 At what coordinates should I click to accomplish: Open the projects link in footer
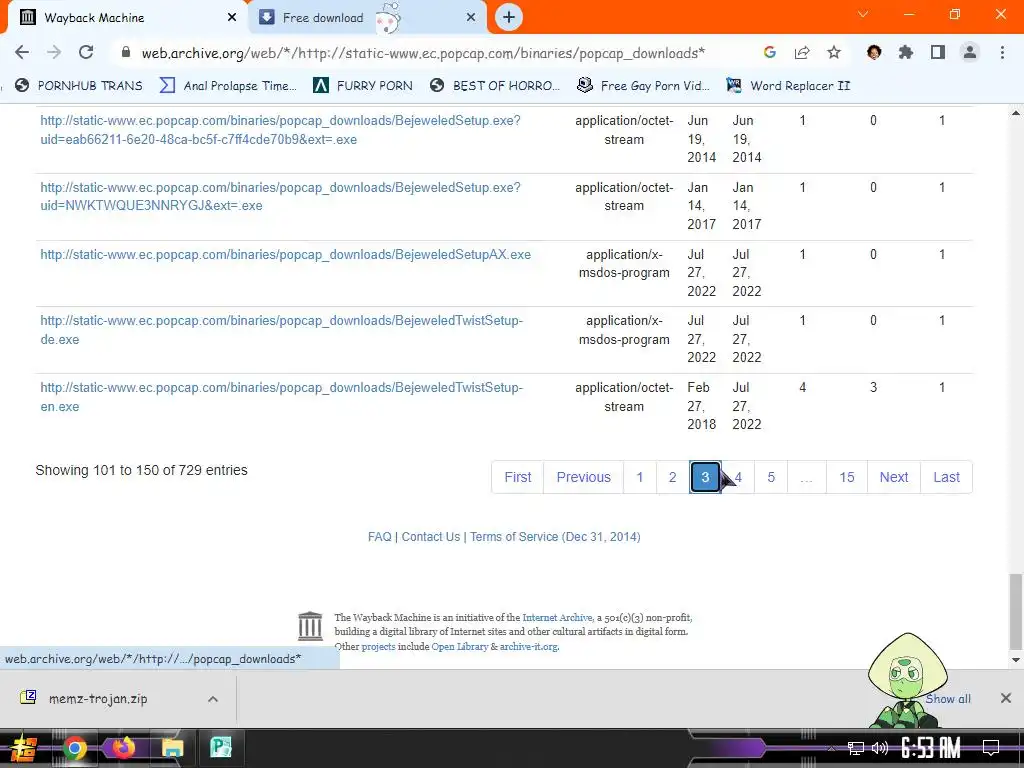click(378, 647)
